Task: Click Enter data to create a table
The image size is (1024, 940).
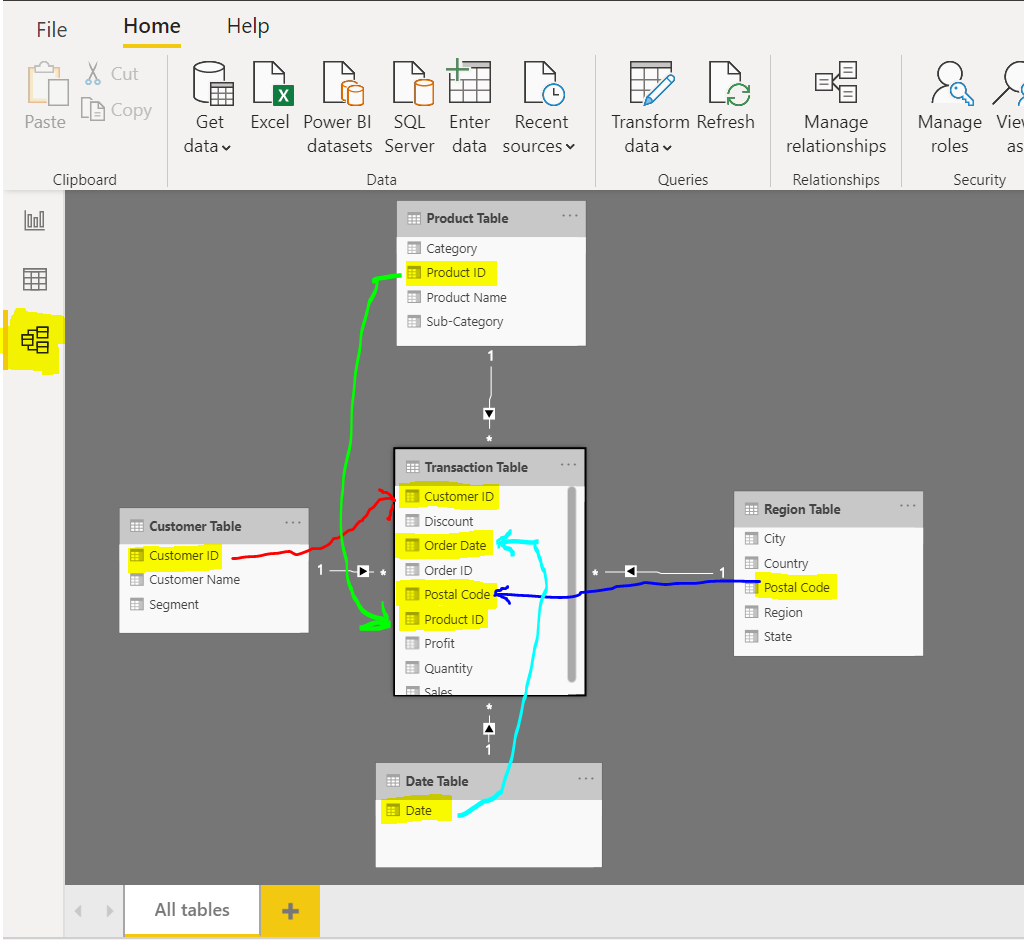Action: [469, 103]
